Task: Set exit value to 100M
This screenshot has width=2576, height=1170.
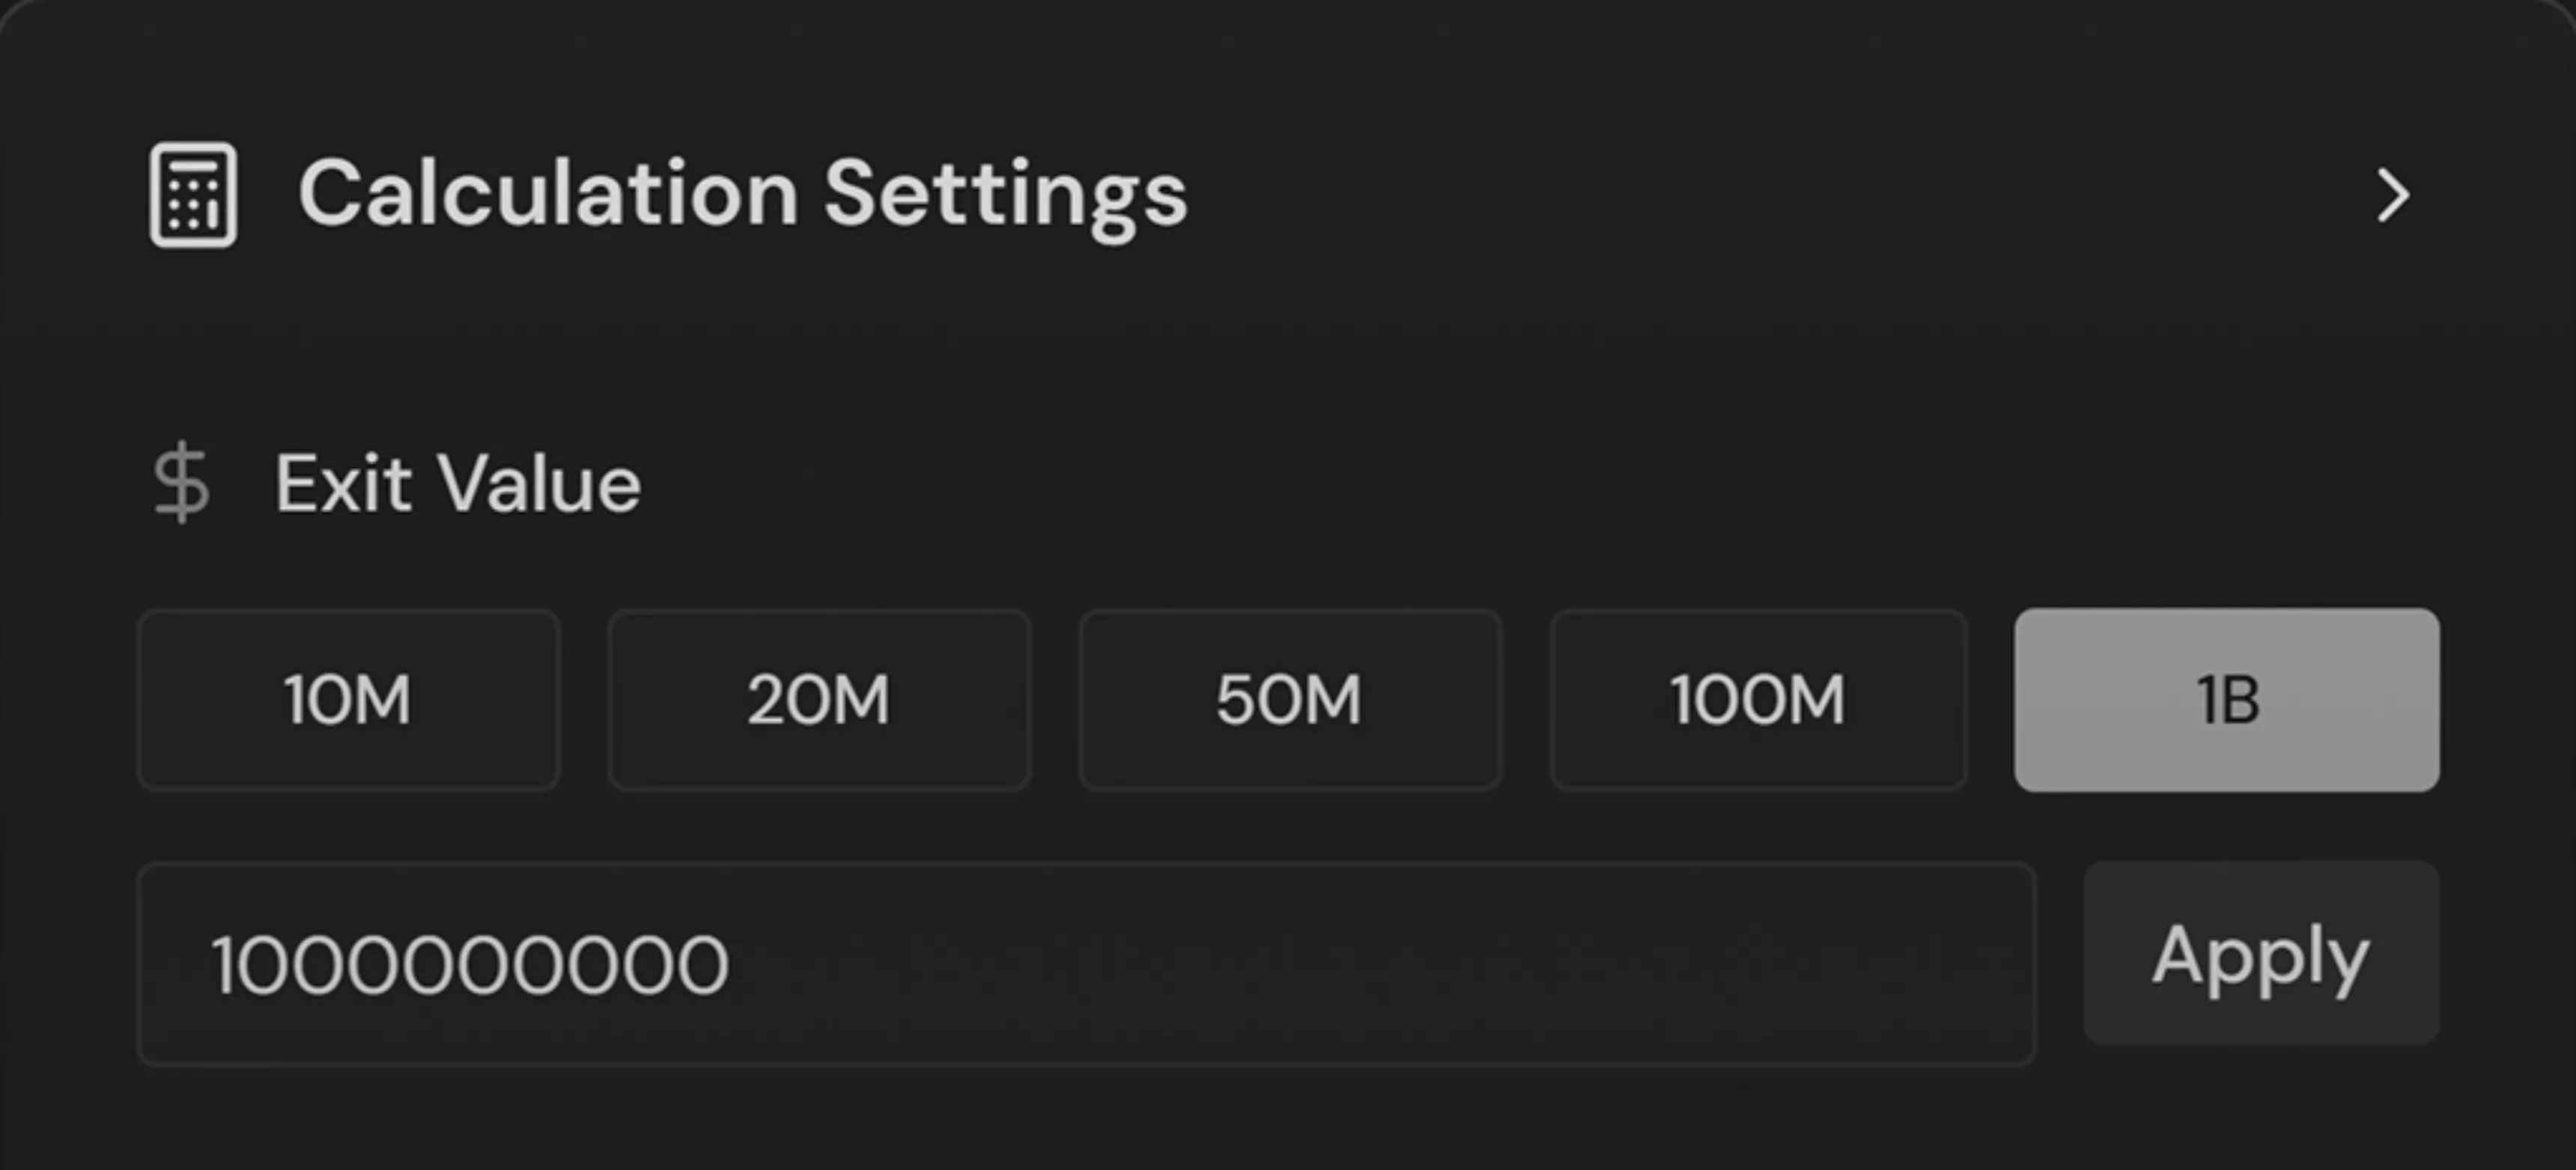Action: coord(1758,700)
